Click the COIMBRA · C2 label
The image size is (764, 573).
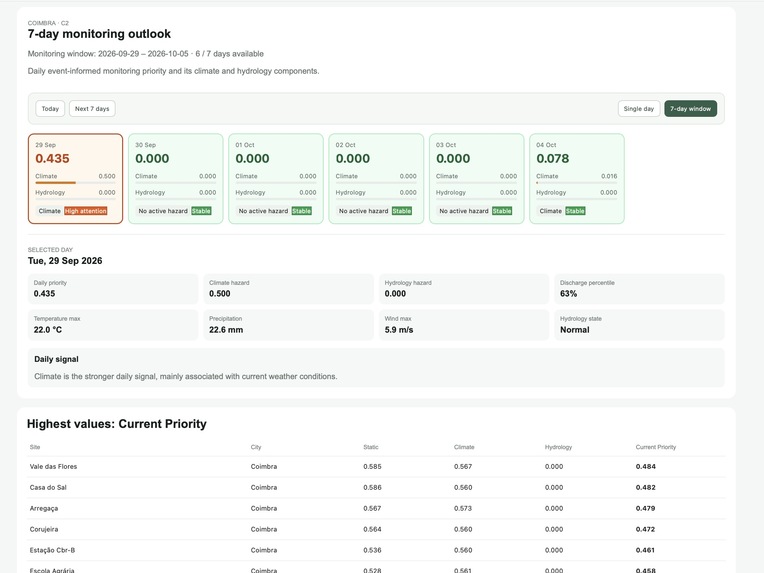pos(48,23)
